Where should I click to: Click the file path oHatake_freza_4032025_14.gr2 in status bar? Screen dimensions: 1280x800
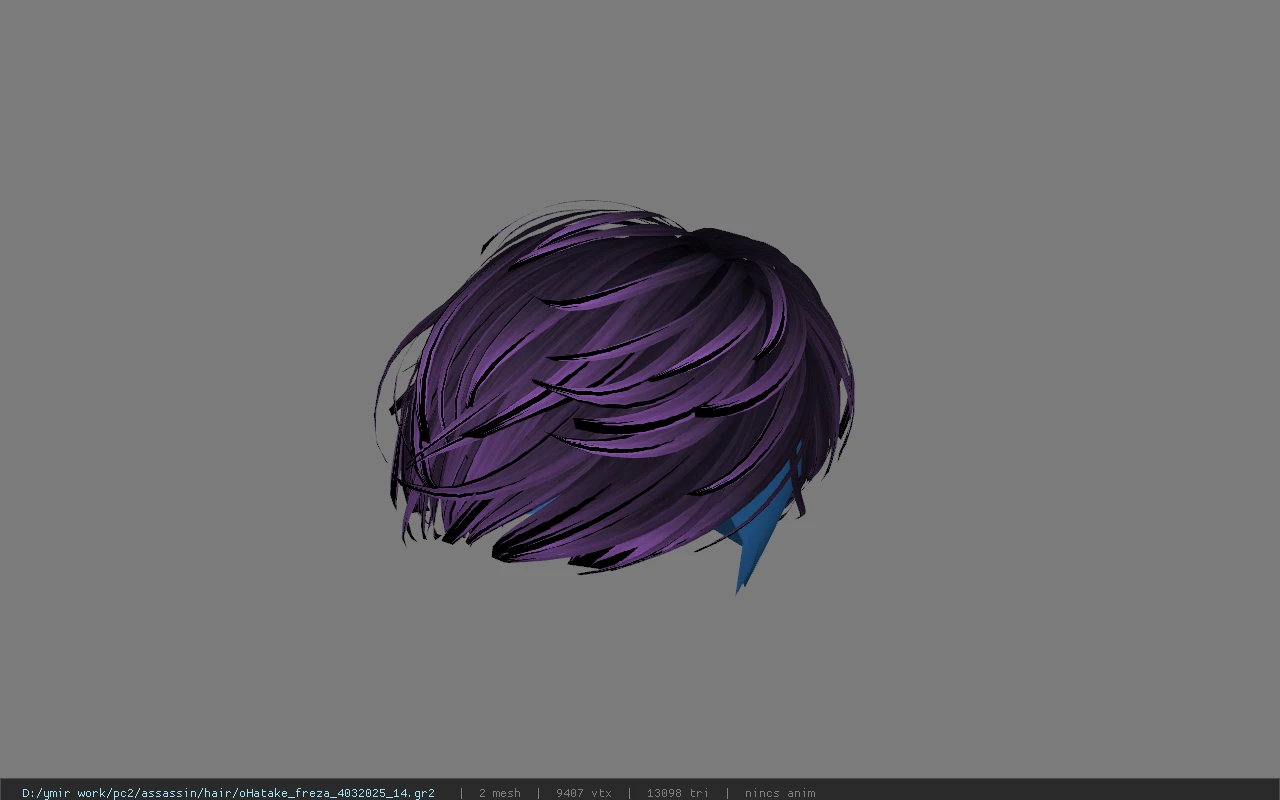228,793
